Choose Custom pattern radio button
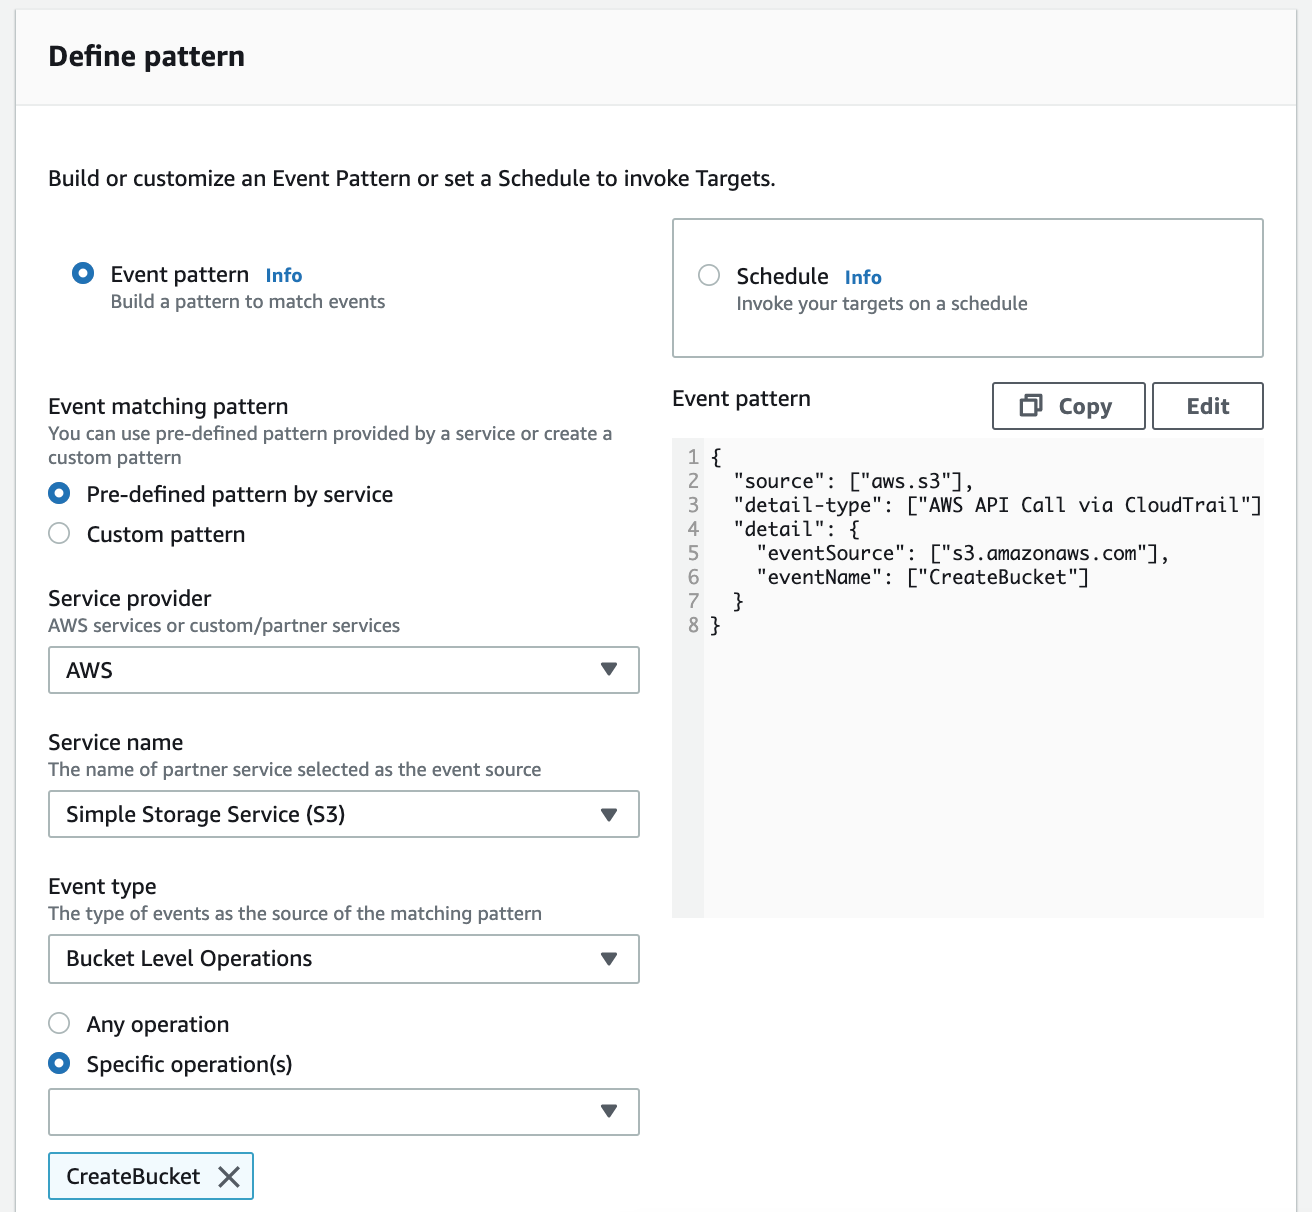Viewport: 1312px width, 1212px height. click(x=59, y=533)
